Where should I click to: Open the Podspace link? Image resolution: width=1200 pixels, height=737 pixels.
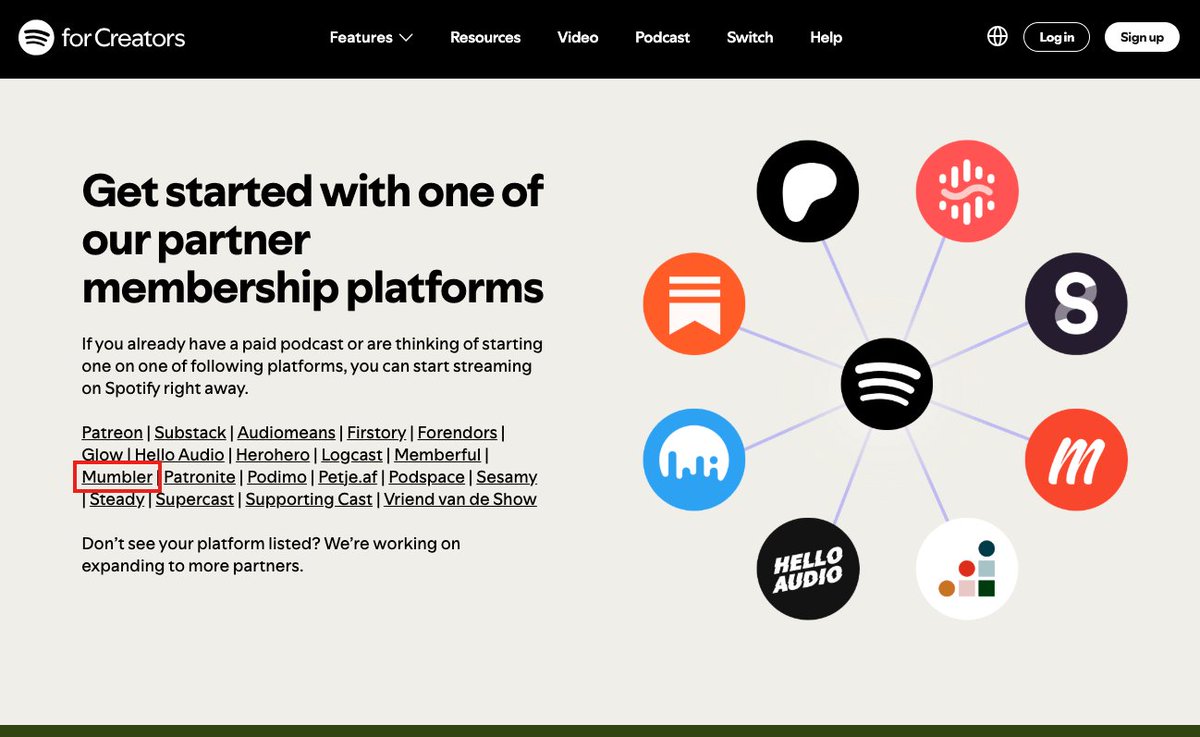click(x=427, y=477)
